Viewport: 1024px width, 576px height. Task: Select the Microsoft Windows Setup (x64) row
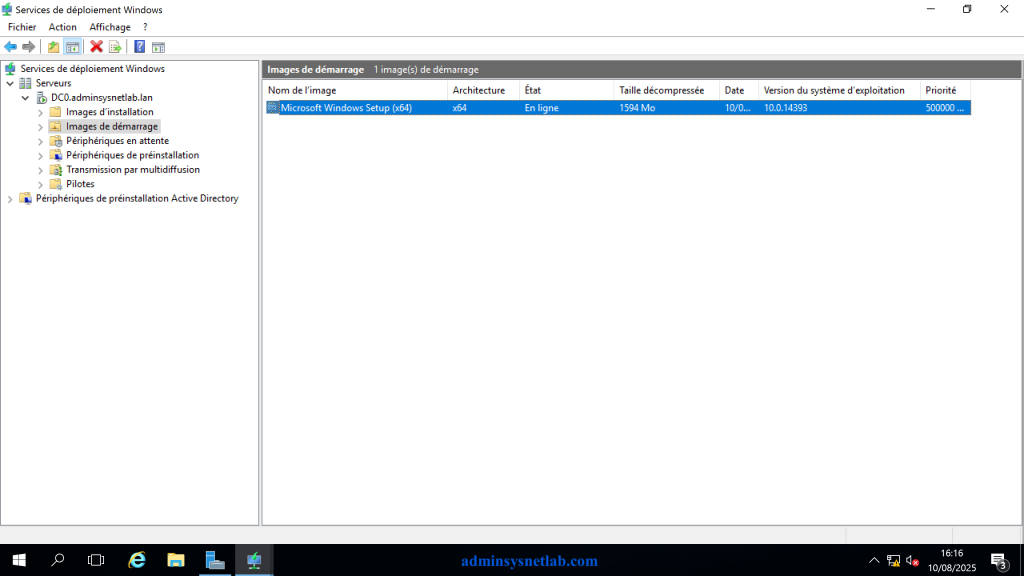pyautogui.click(x=618, y=108)
